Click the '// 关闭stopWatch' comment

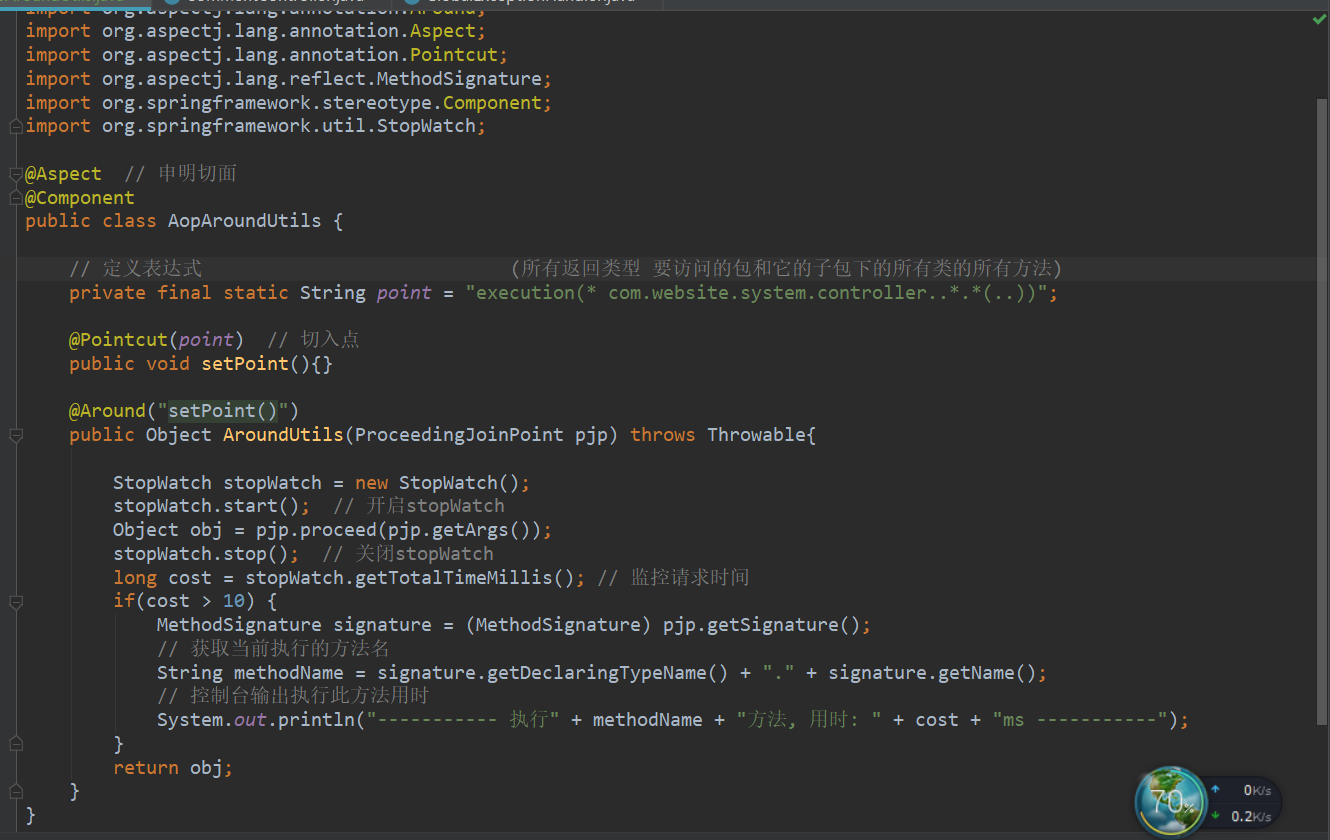408,554
